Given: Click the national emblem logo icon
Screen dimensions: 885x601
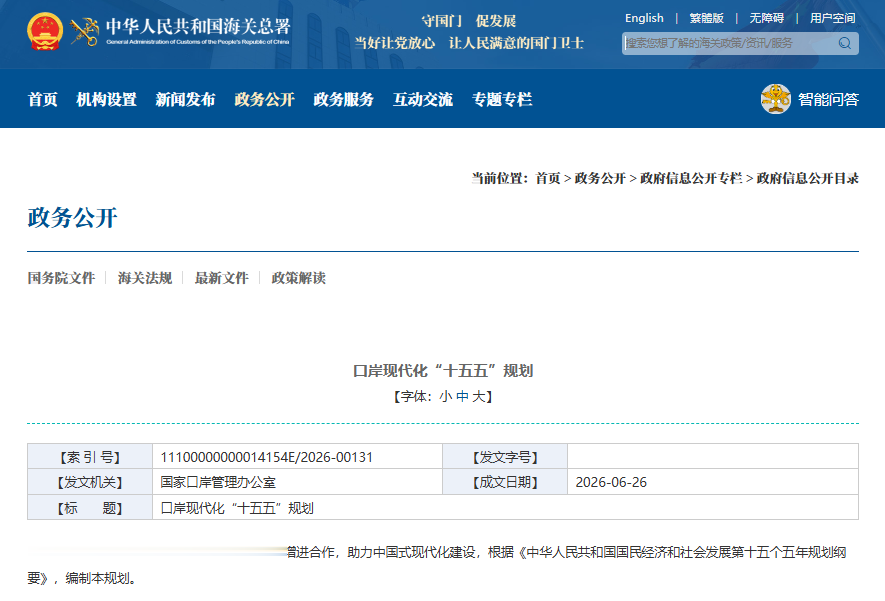Looking at the screenshot, I should click(x=45, y=32).
